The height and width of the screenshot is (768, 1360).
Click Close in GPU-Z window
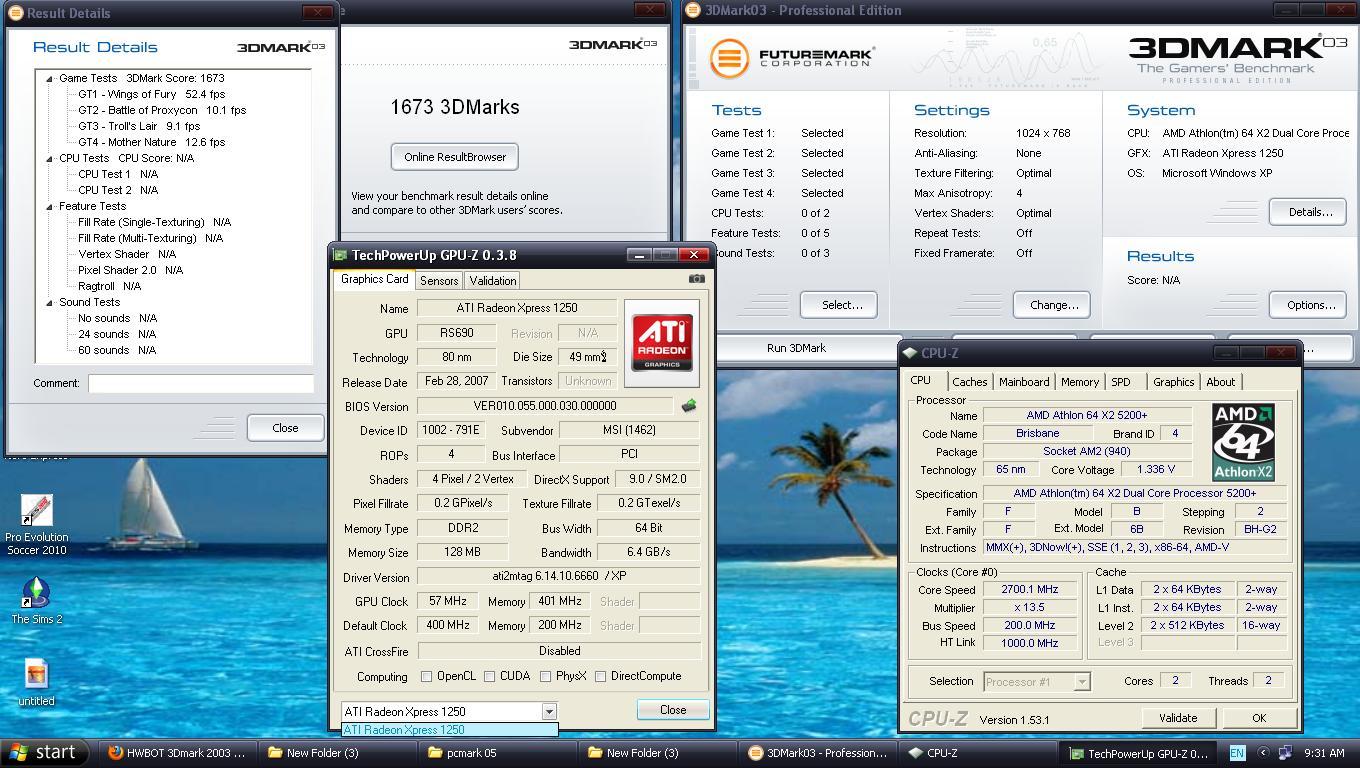[673, 710]
